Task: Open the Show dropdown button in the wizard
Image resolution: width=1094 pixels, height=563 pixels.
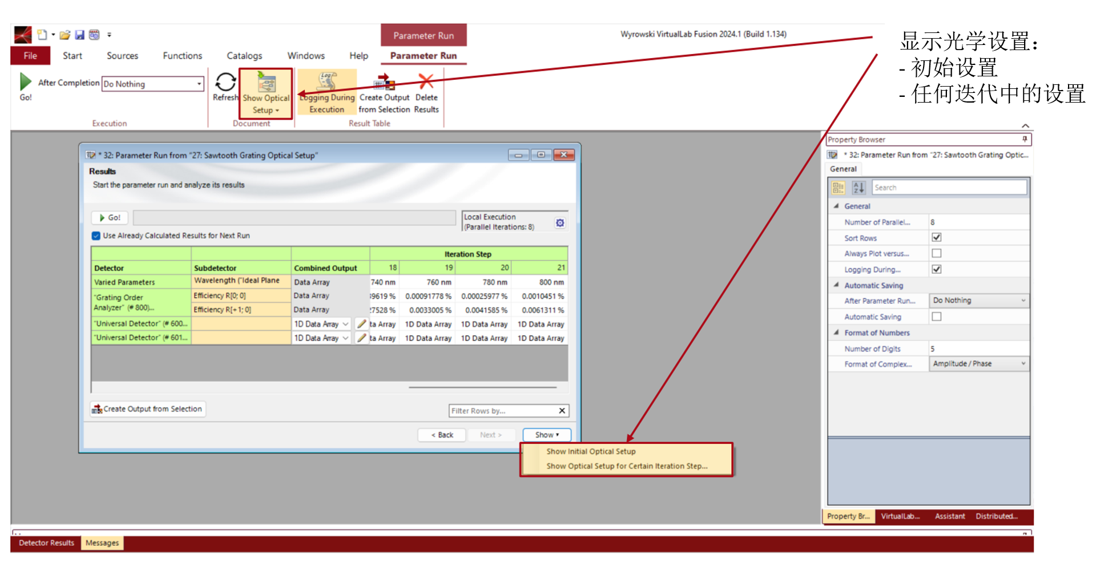Action: [547, 435]
